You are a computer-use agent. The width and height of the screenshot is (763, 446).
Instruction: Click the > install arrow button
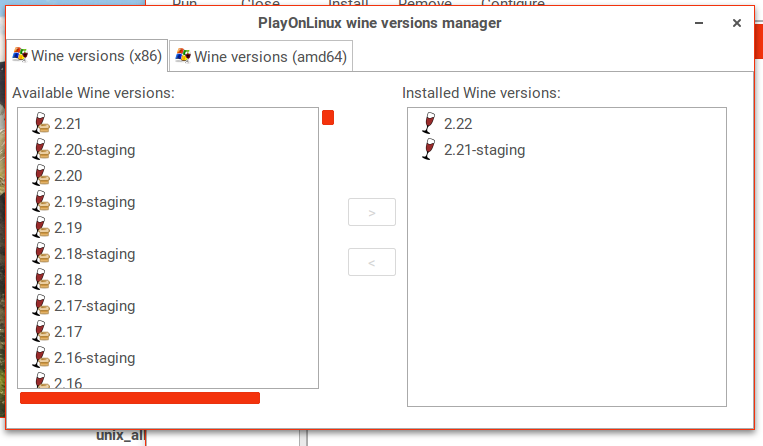372,212
